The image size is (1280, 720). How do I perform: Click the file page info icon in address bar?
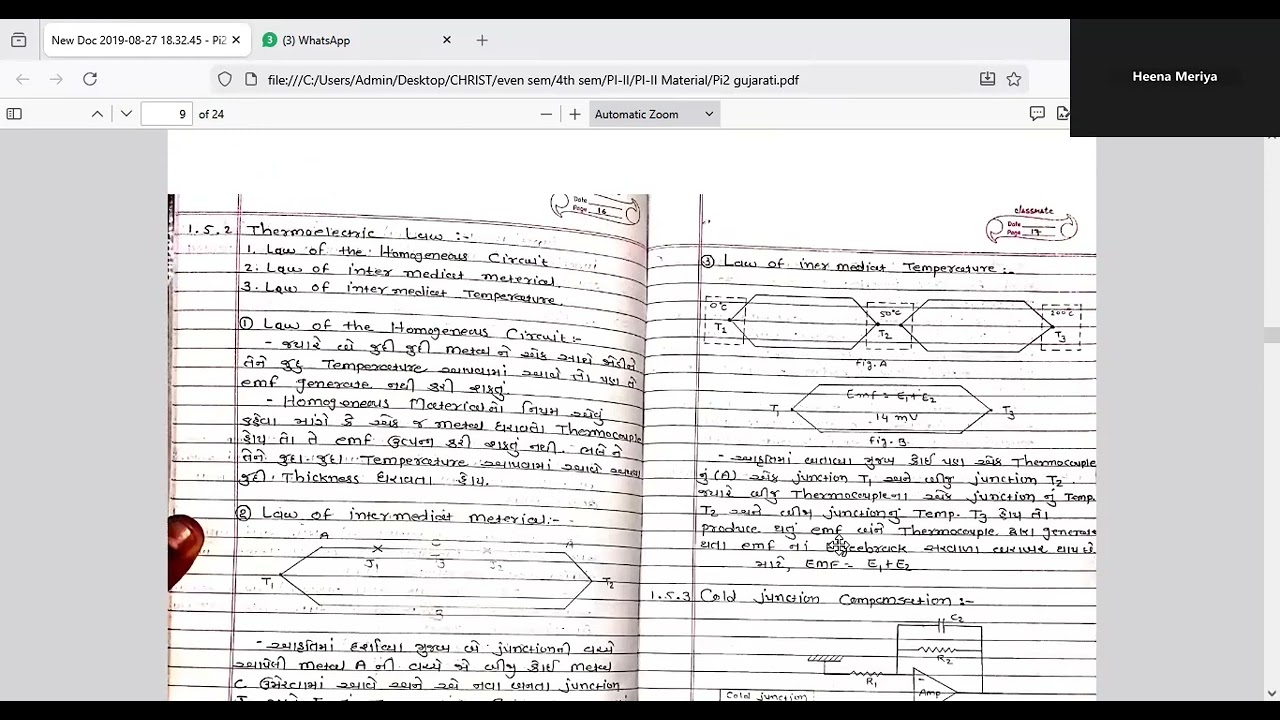[x=250, y=79]
